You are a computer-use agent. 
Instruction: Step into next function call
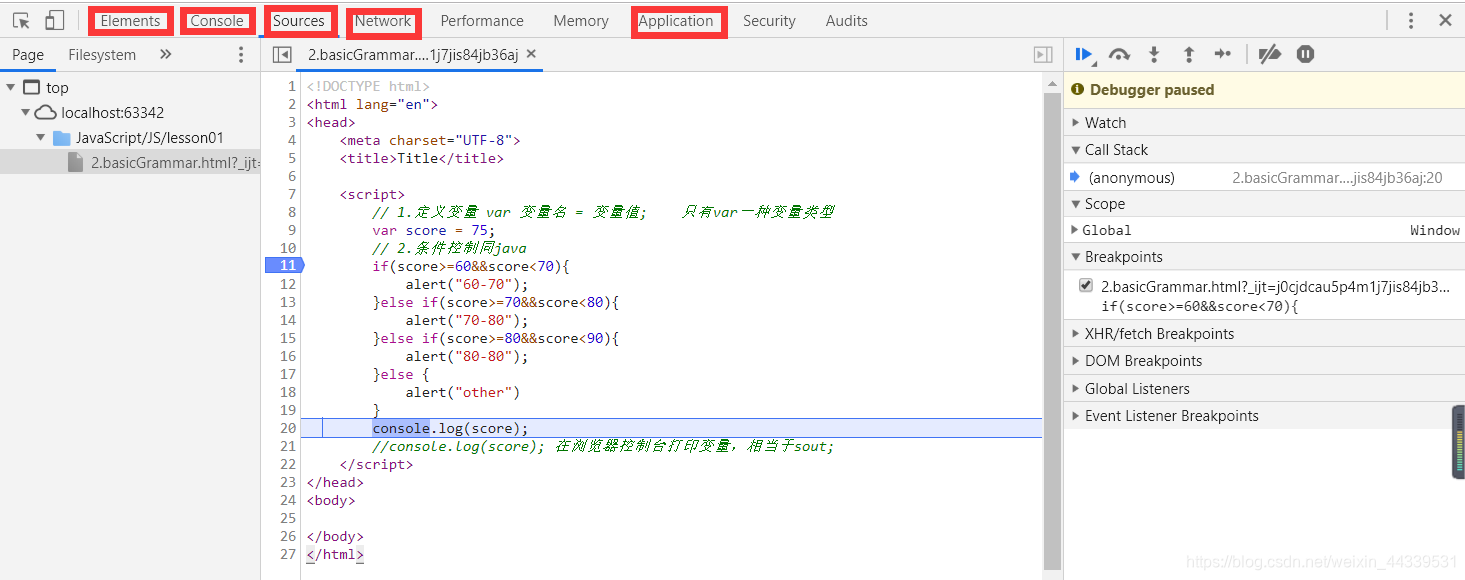click(1154, 54)
